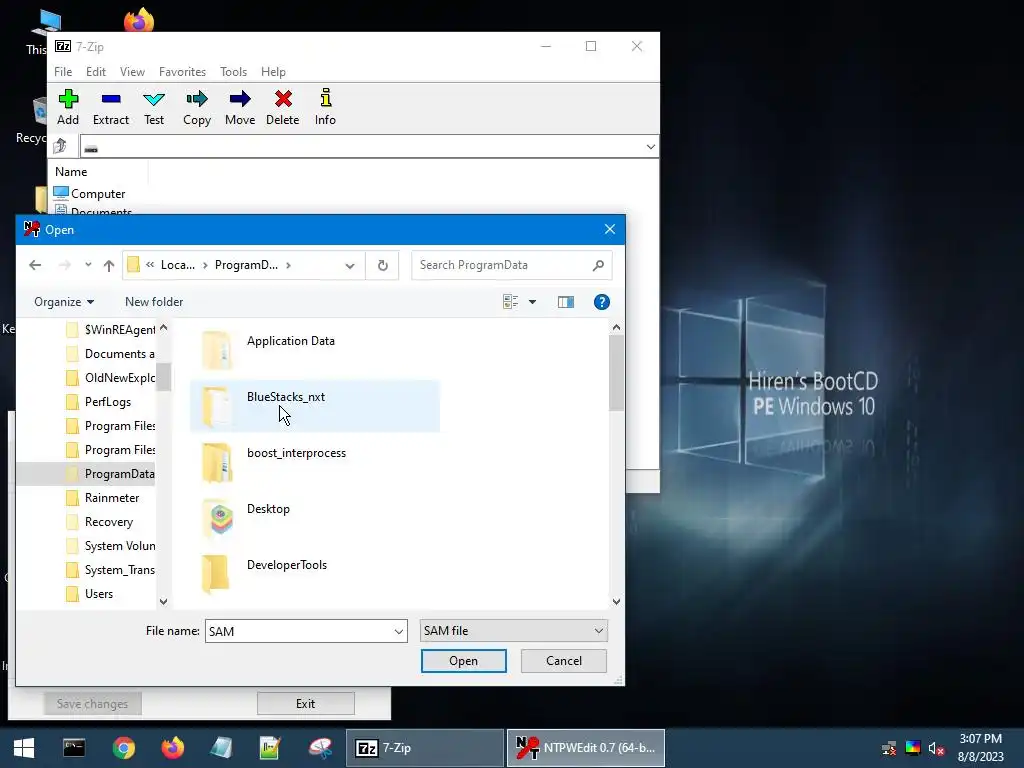The width and height of the screenshot is (1024, 768).
Task: Open the notepad-style taskbar icon
Action: [x=221, y=748]
